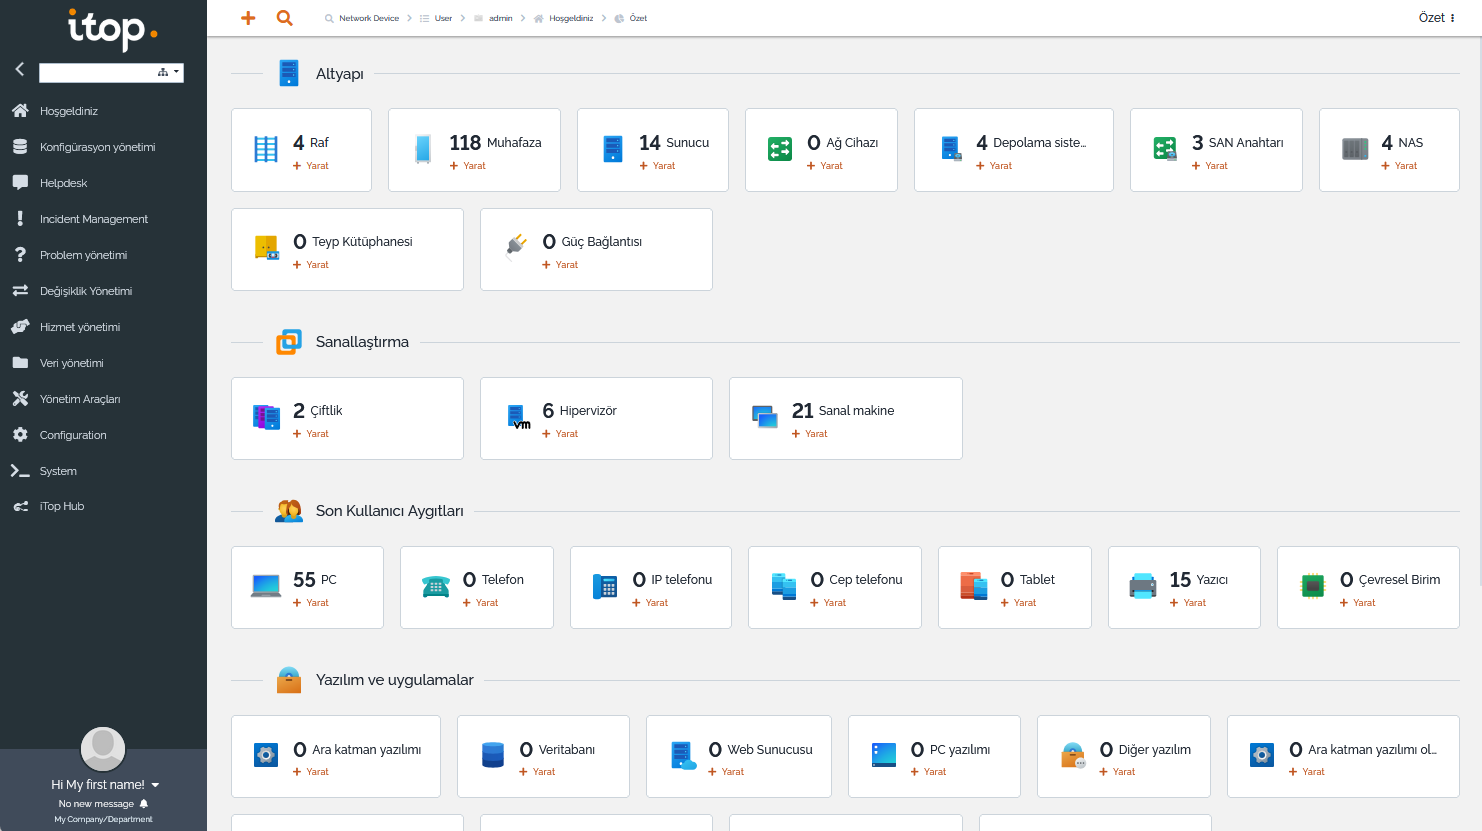The image size is (1482, 831).
Task: Click the Sunucu server icon
Action: (x=613, y=149)
